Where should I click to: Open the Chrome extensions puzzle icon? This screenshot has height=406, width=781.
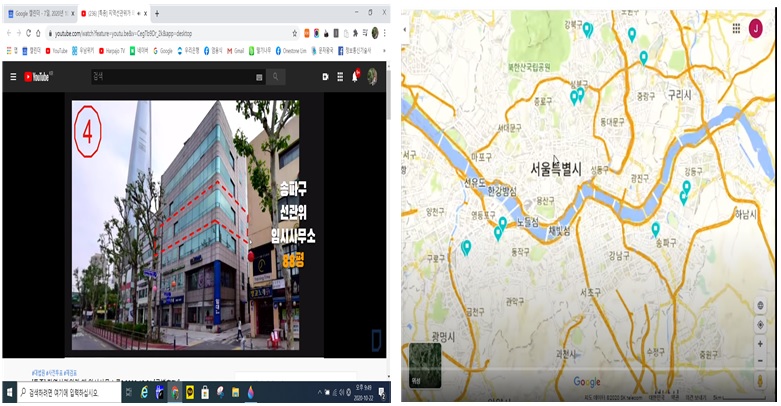point(355,33)
